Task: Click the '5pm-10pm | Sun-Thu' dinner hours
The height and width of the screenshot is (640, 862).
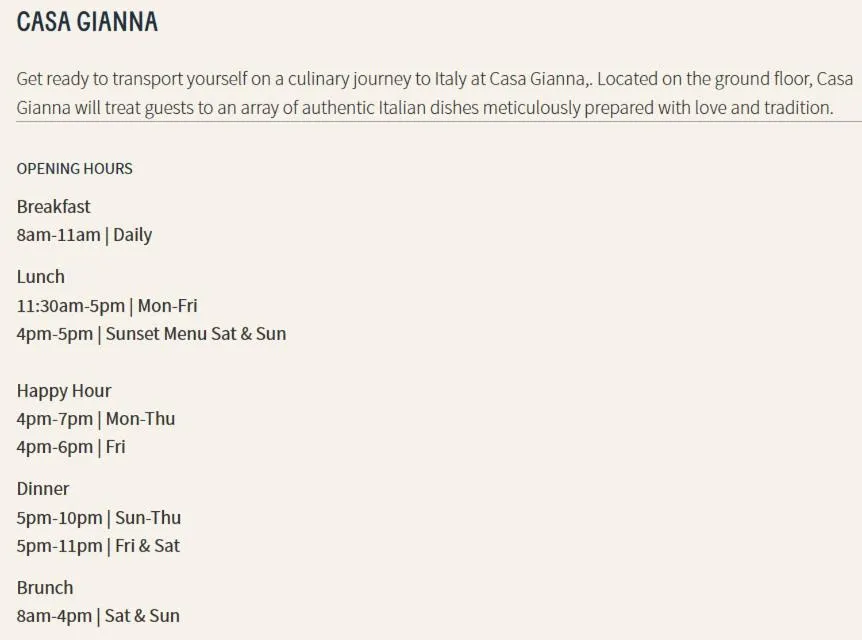Action: point(98,517)
